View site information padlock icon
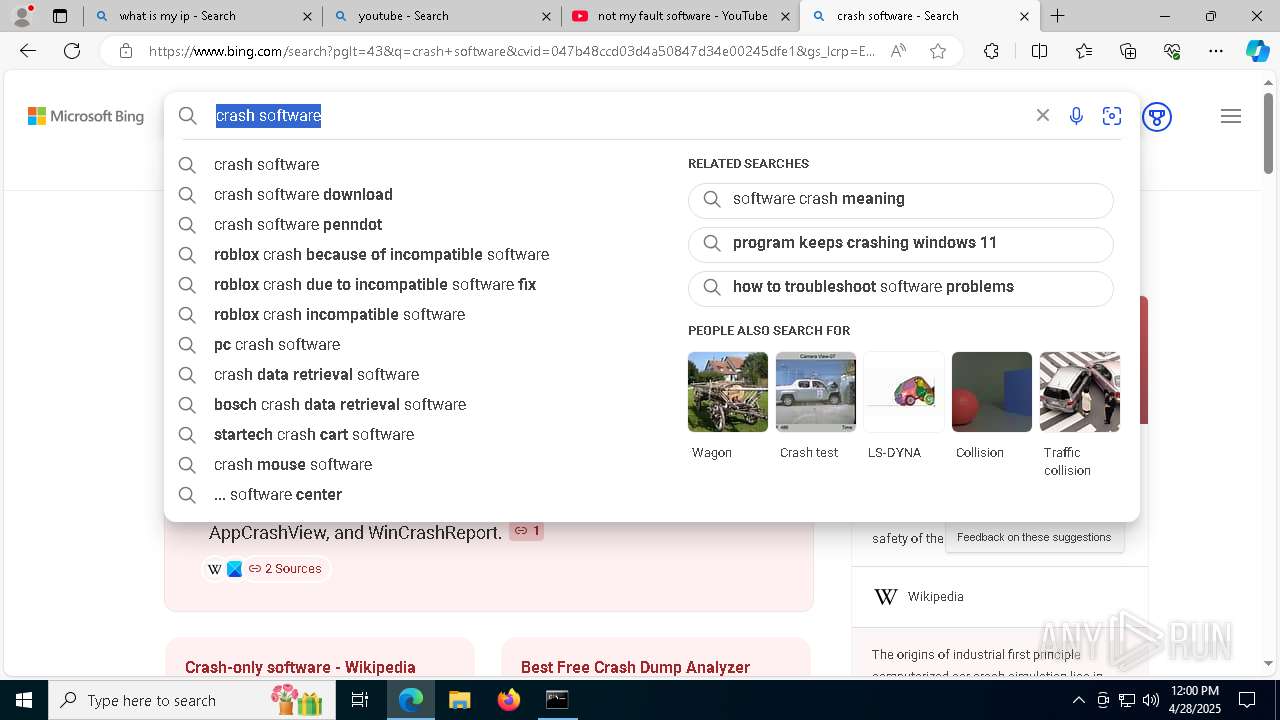The image size is (1280, 720). click(125, 51)
